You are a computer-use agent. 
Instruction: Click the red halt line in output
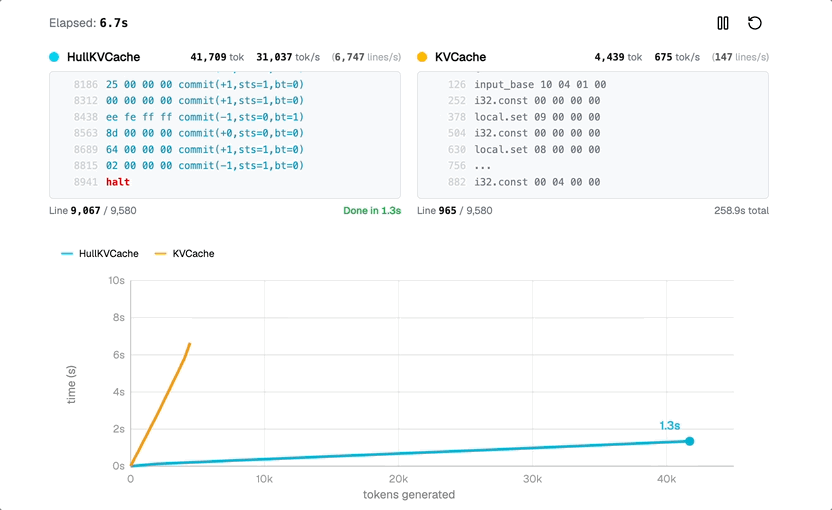[x=118, y=182]
